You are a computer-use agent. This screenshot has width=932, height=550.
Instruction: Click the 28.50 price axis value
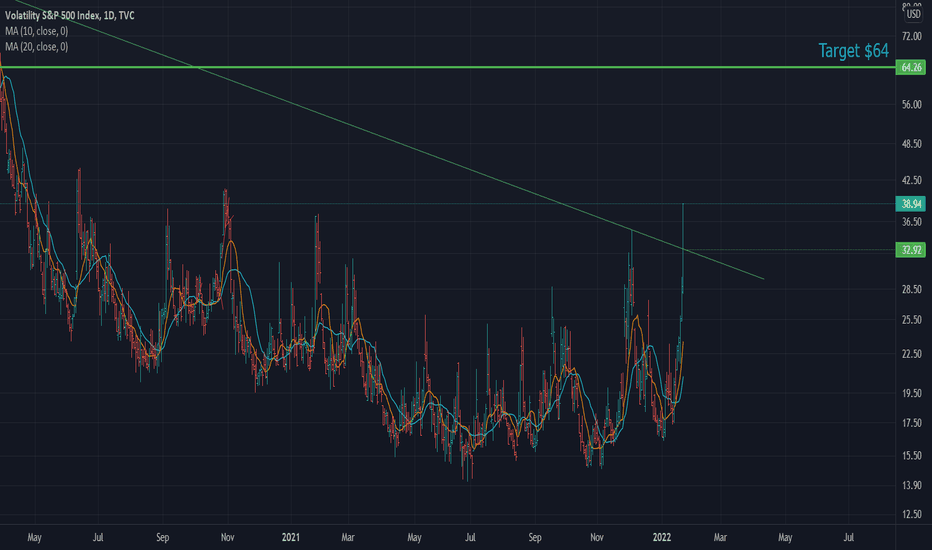tap(911, 289)
